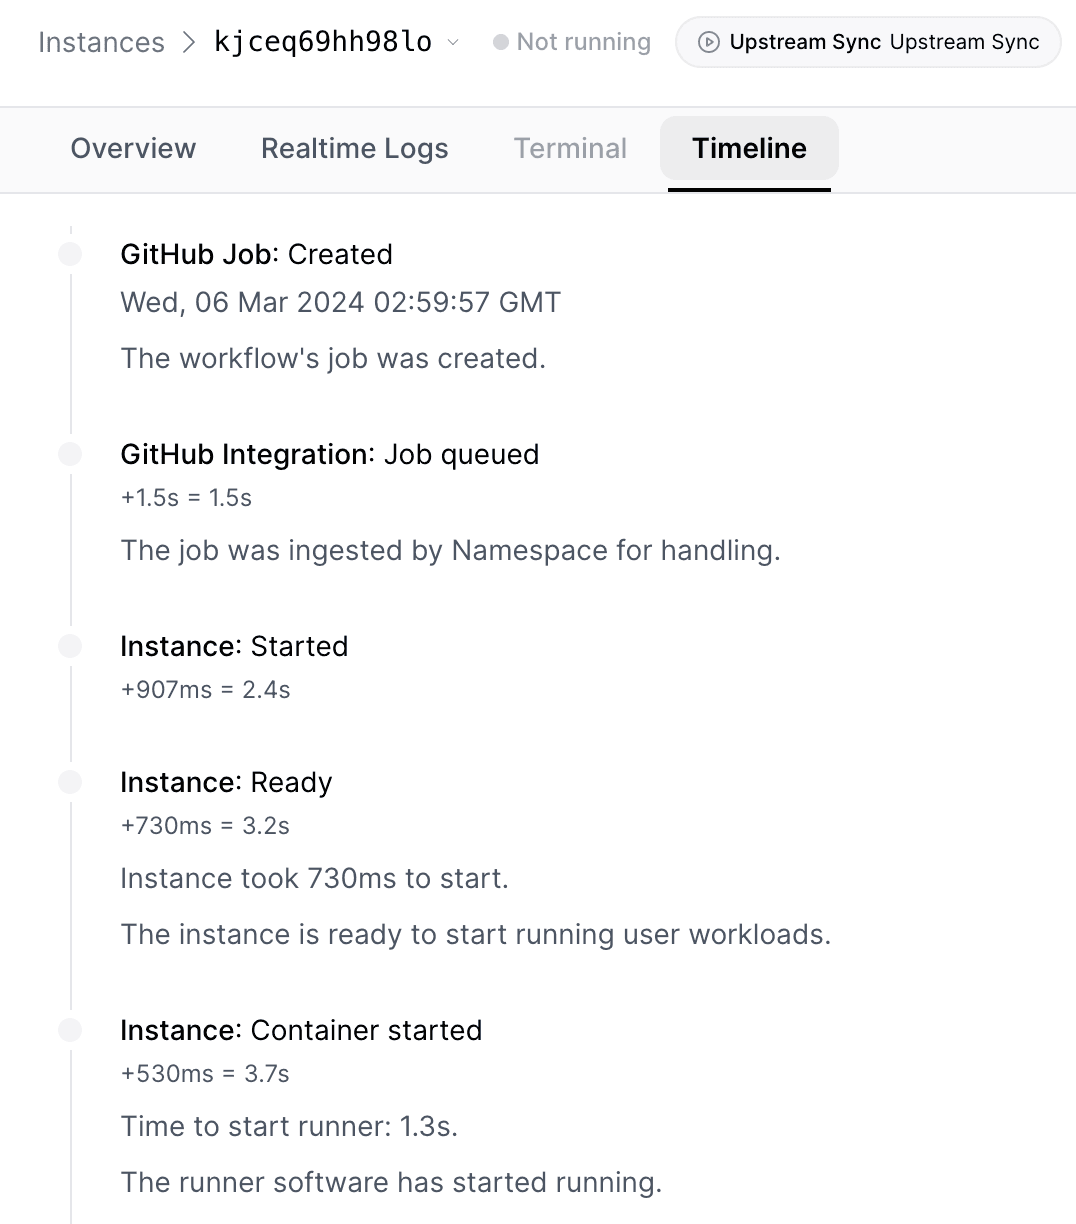Click the Instance Ready milestone dot
This screenshot has height=1224, width=1076.
(x=70, y=782)
